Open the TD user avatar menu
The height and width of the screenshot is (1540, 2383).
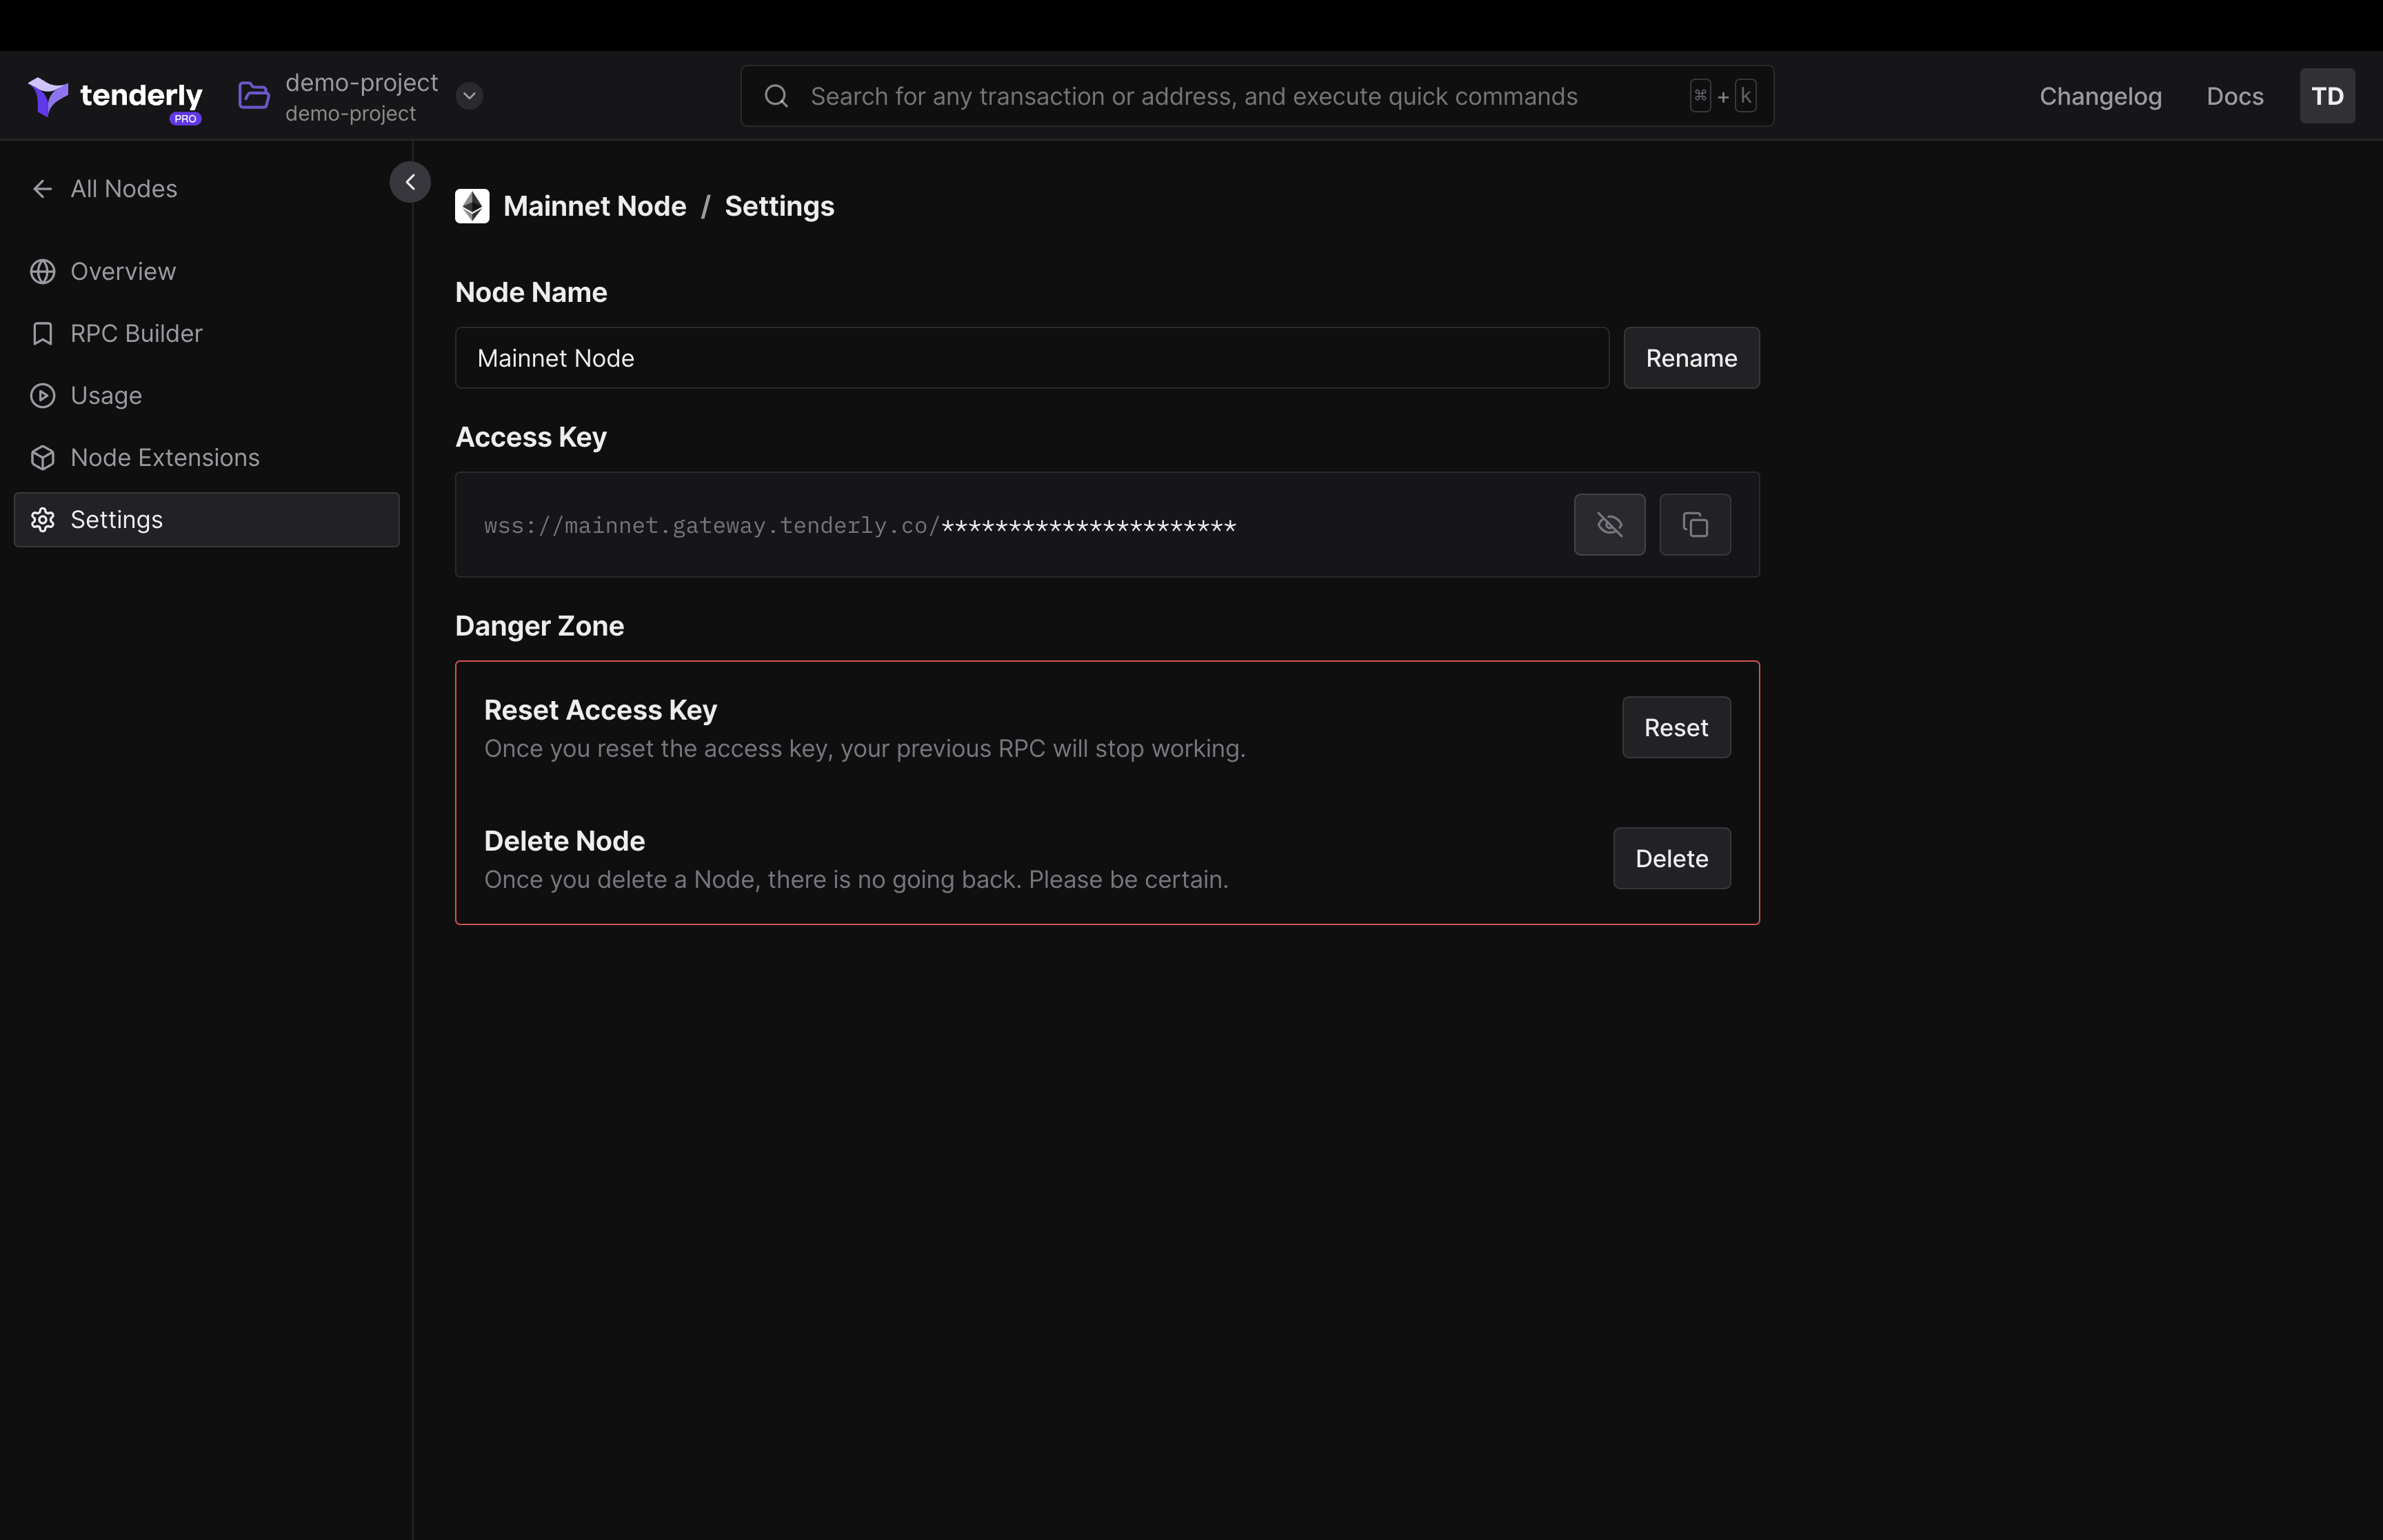coord(2327,96)
